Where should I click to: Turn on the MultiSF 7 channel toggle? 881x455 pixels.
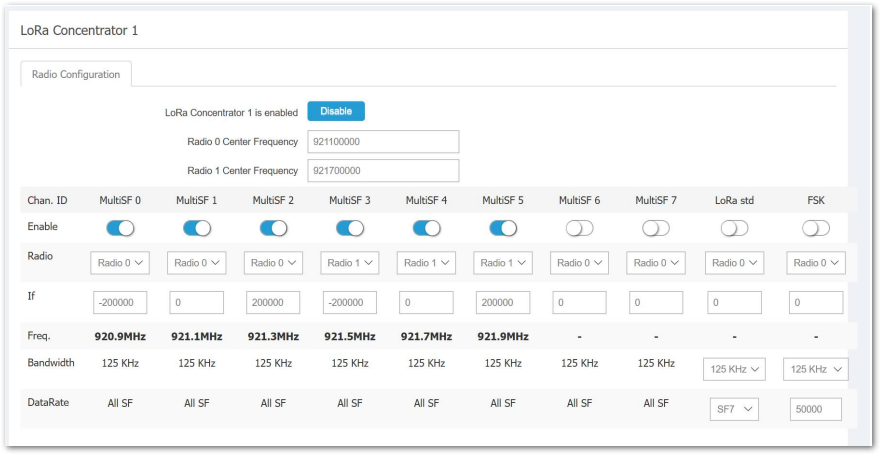click(656, 228)
